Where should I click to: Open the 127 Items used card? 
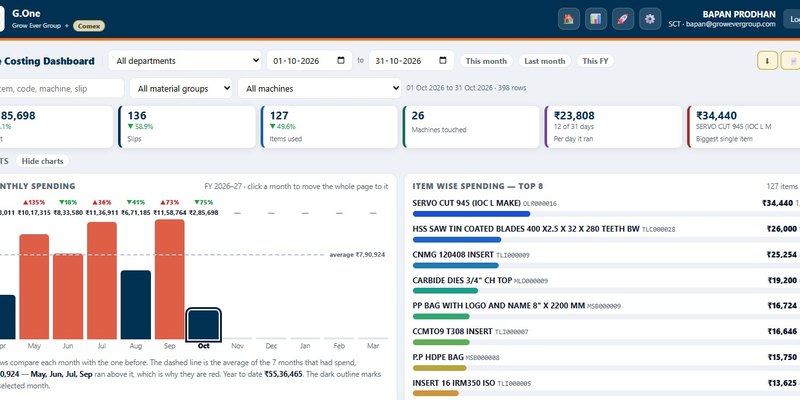click(x=329, y=127)
